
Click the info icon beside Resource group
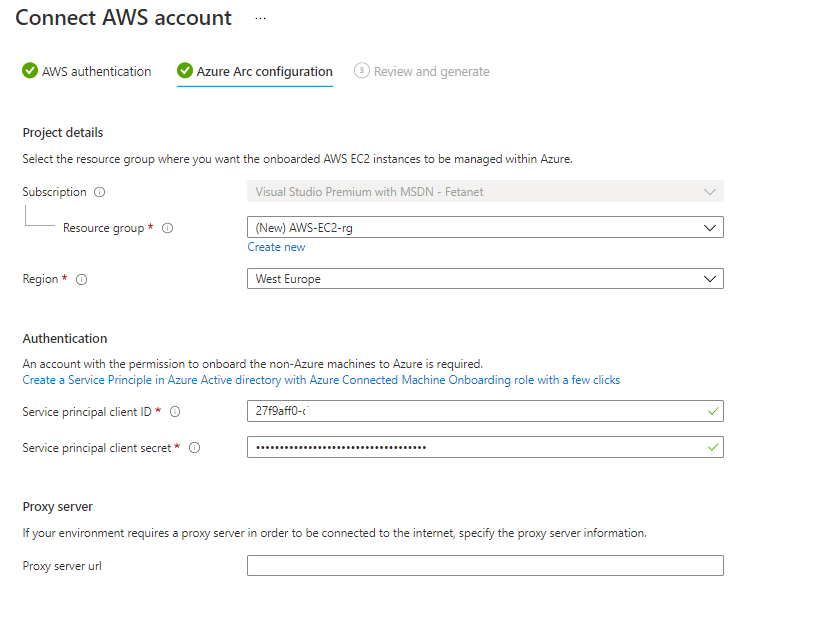(x=168, y=228)
